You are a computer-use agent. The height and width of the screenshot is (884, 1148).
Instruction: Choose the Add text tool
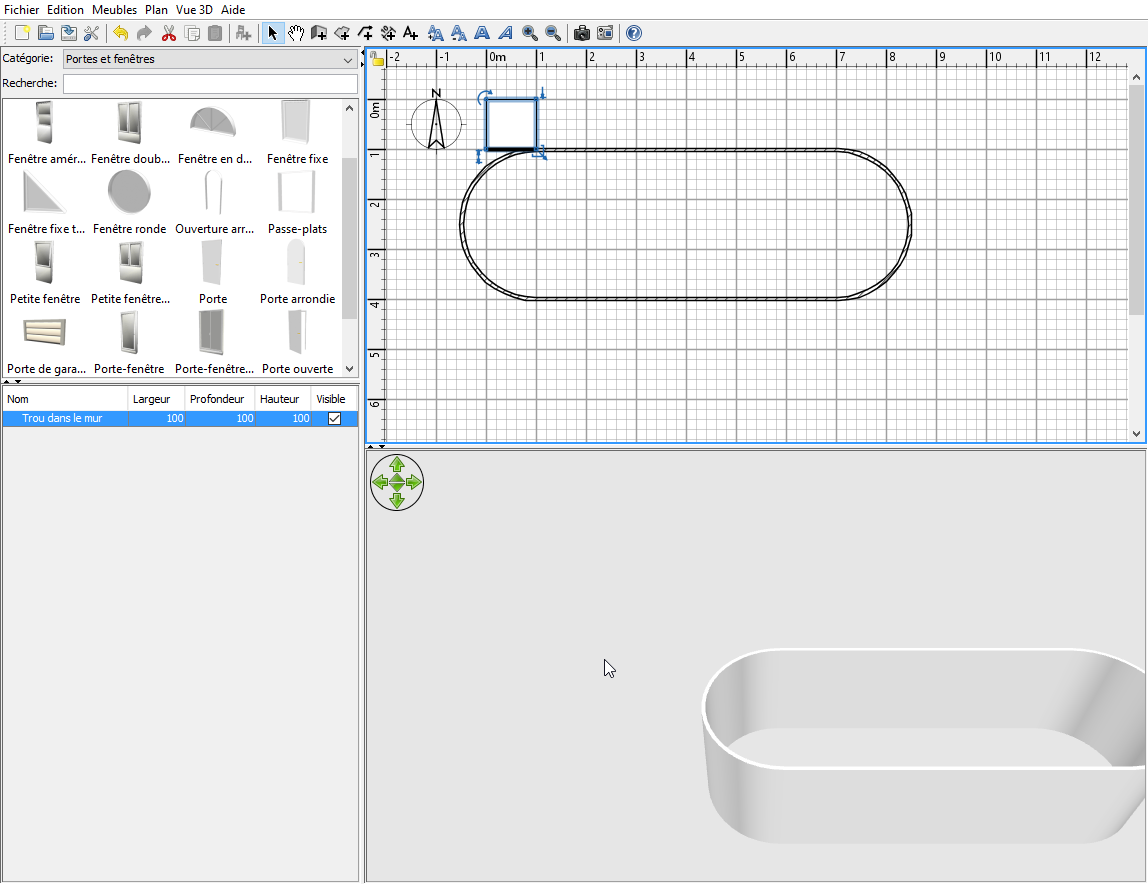click(411, 33)
